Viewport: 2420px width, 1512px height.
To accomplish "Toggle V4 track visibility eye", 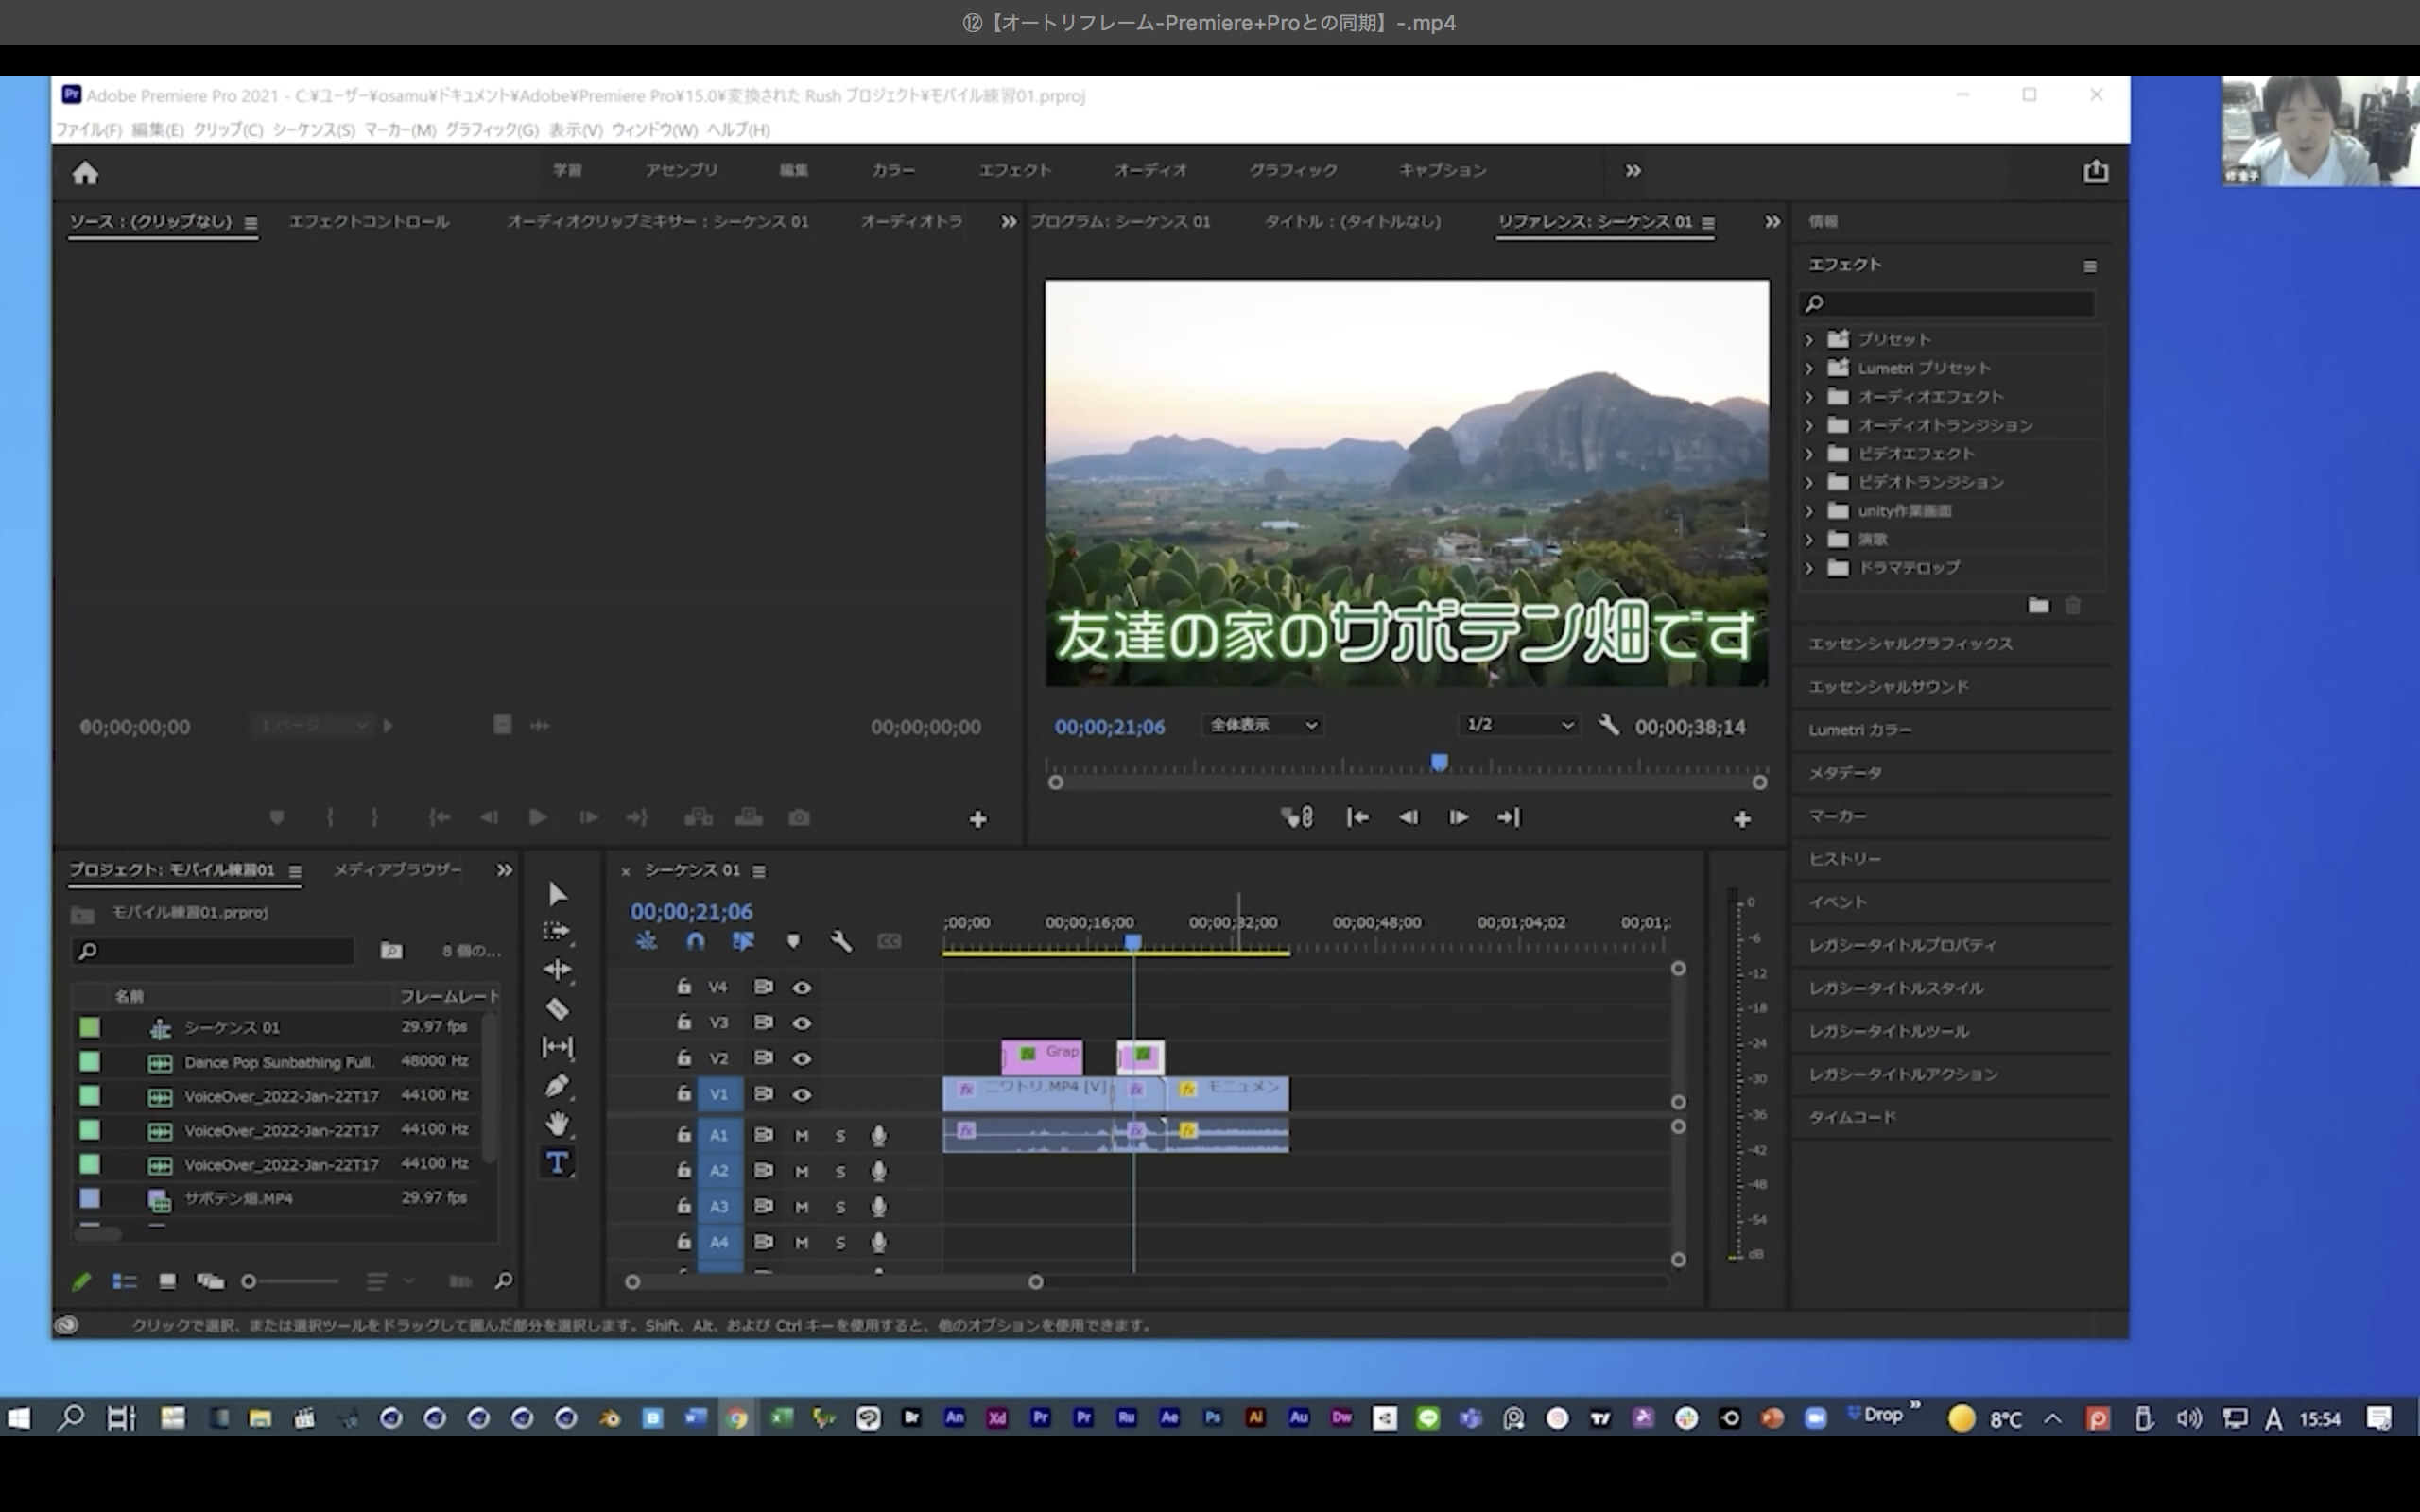I will tap(802, 988).
